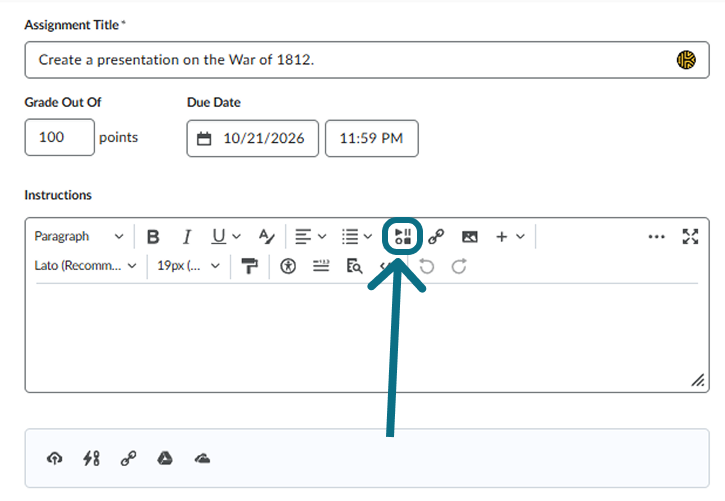Redo the last undone edit
725x501 pixels.
[x=459, y=266]
